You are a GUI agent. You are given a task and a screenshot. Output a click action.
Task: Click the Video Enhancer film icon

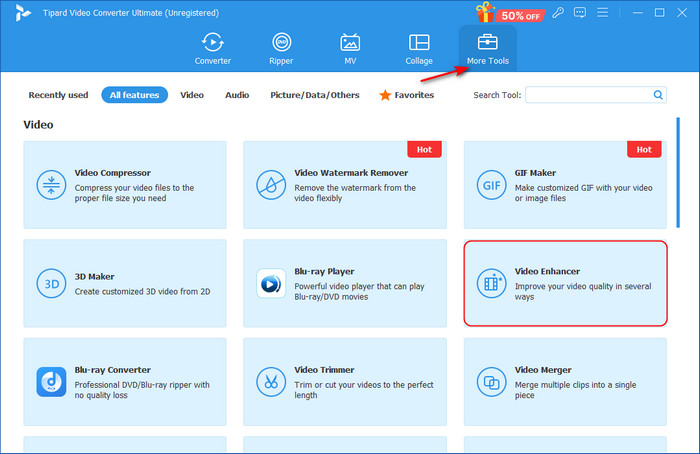pos(492,283)
